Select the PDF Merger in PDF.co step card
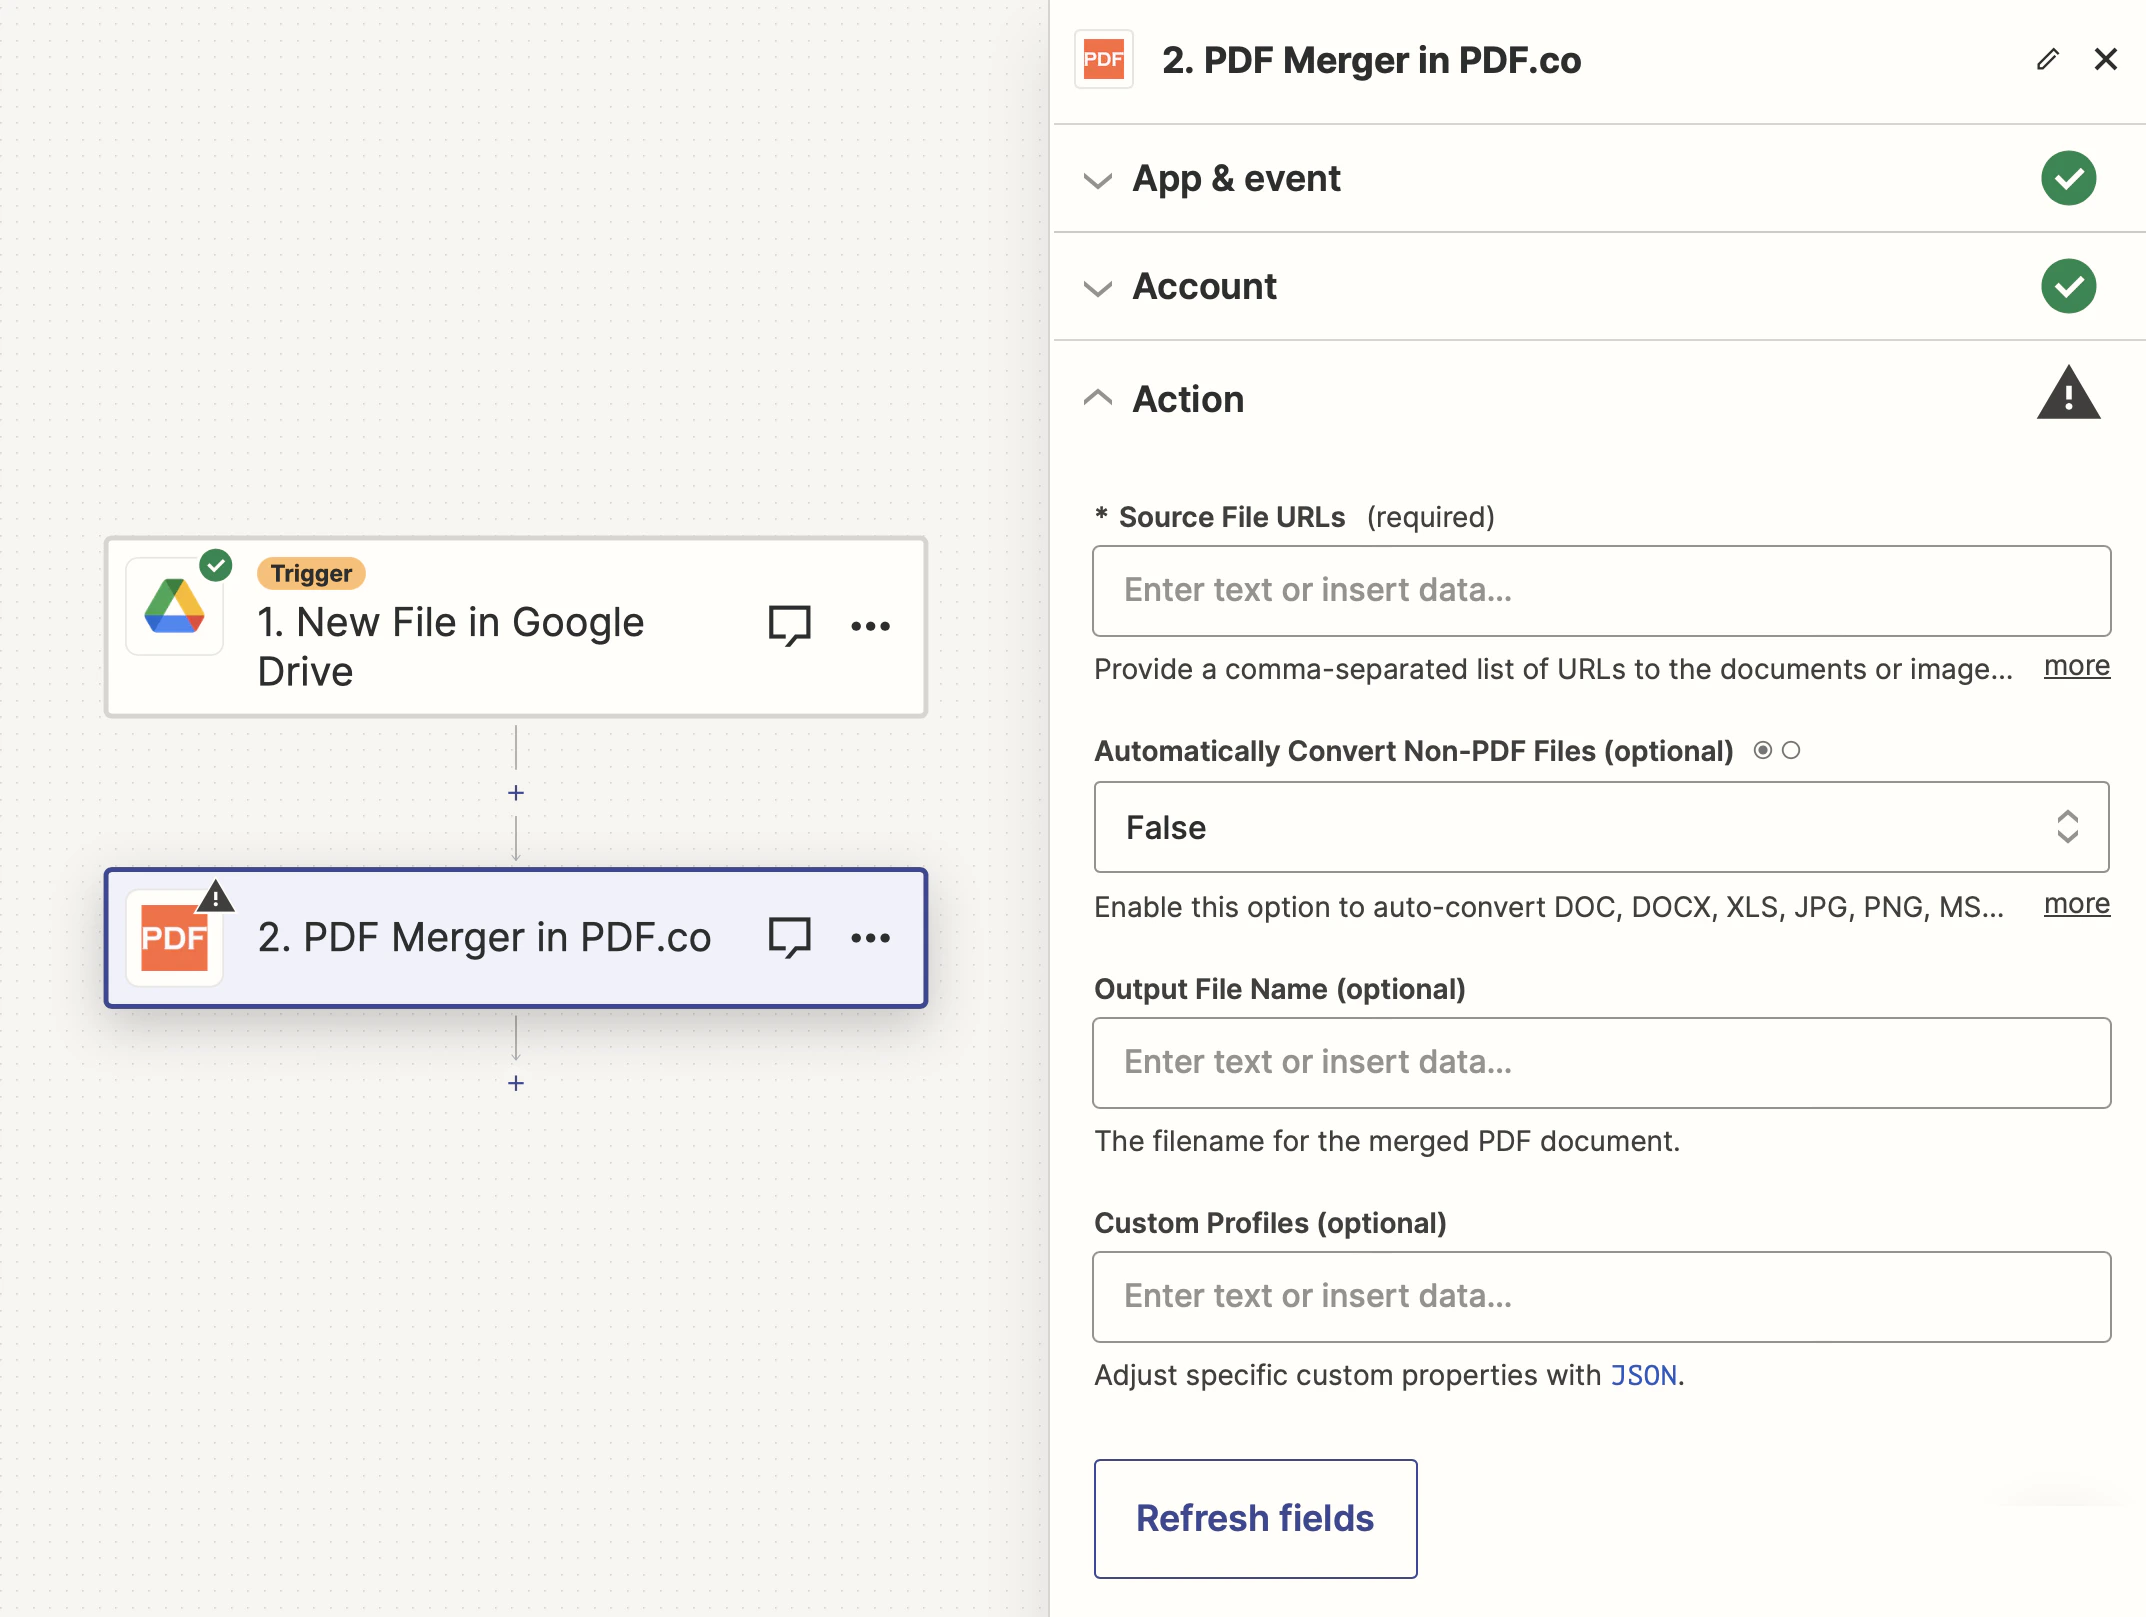The height and width of the screenshot is (1617, 2146). [516, 938]
